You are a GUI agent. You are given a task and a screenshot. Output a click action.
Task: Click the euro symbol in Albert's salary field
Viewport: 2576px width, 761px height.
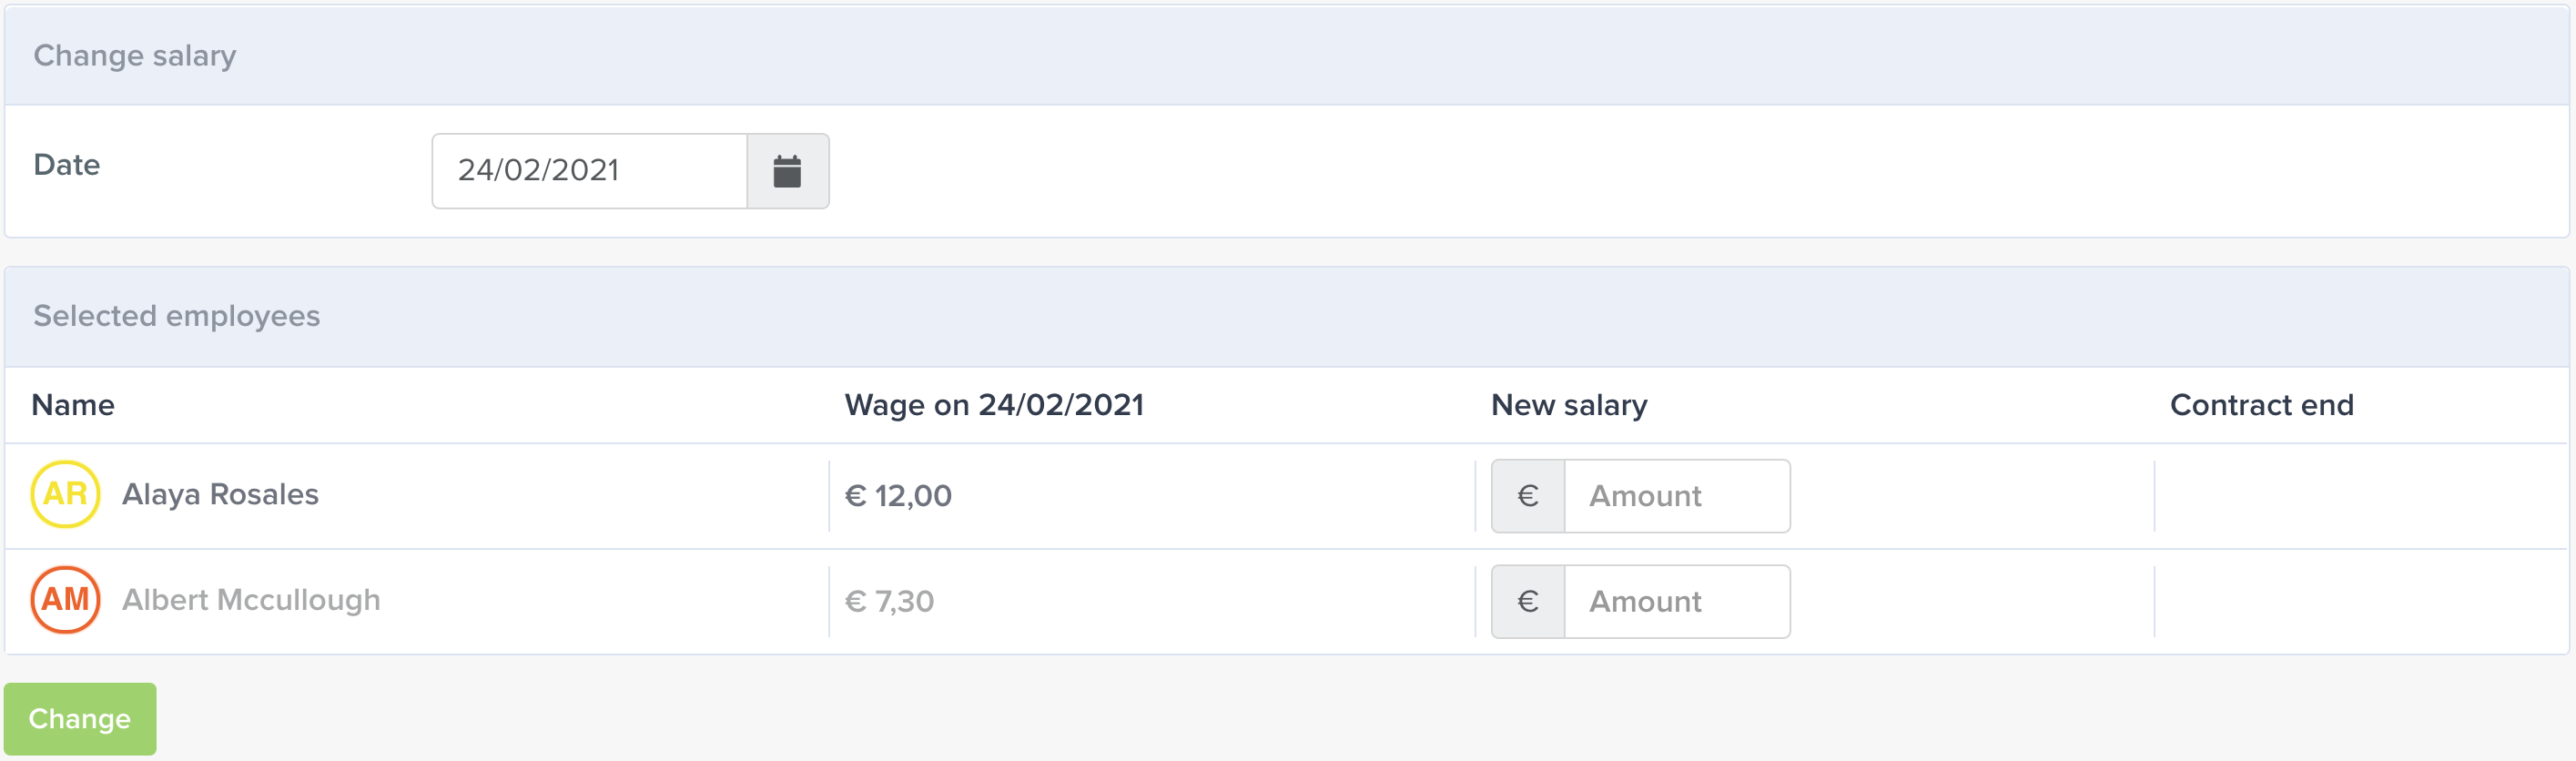(x=1527, y=602)
